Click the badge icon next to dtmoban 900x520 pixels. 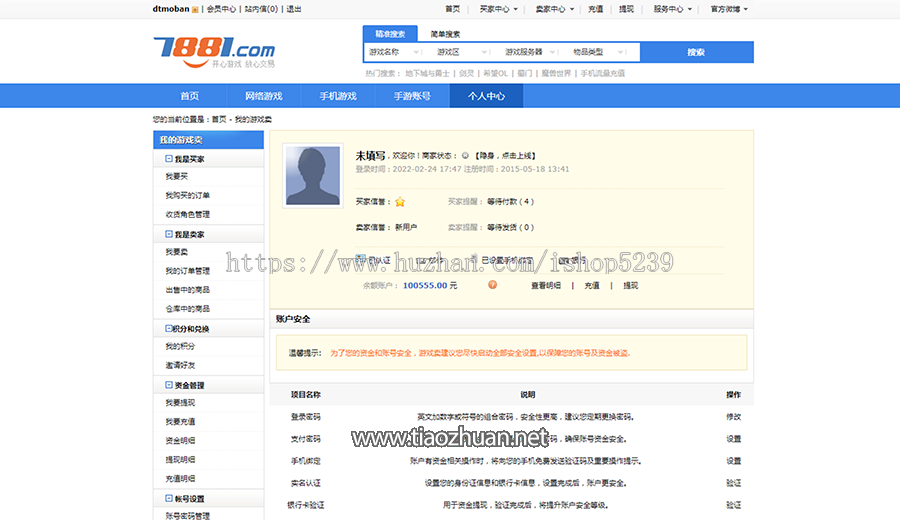click(195, 9)
